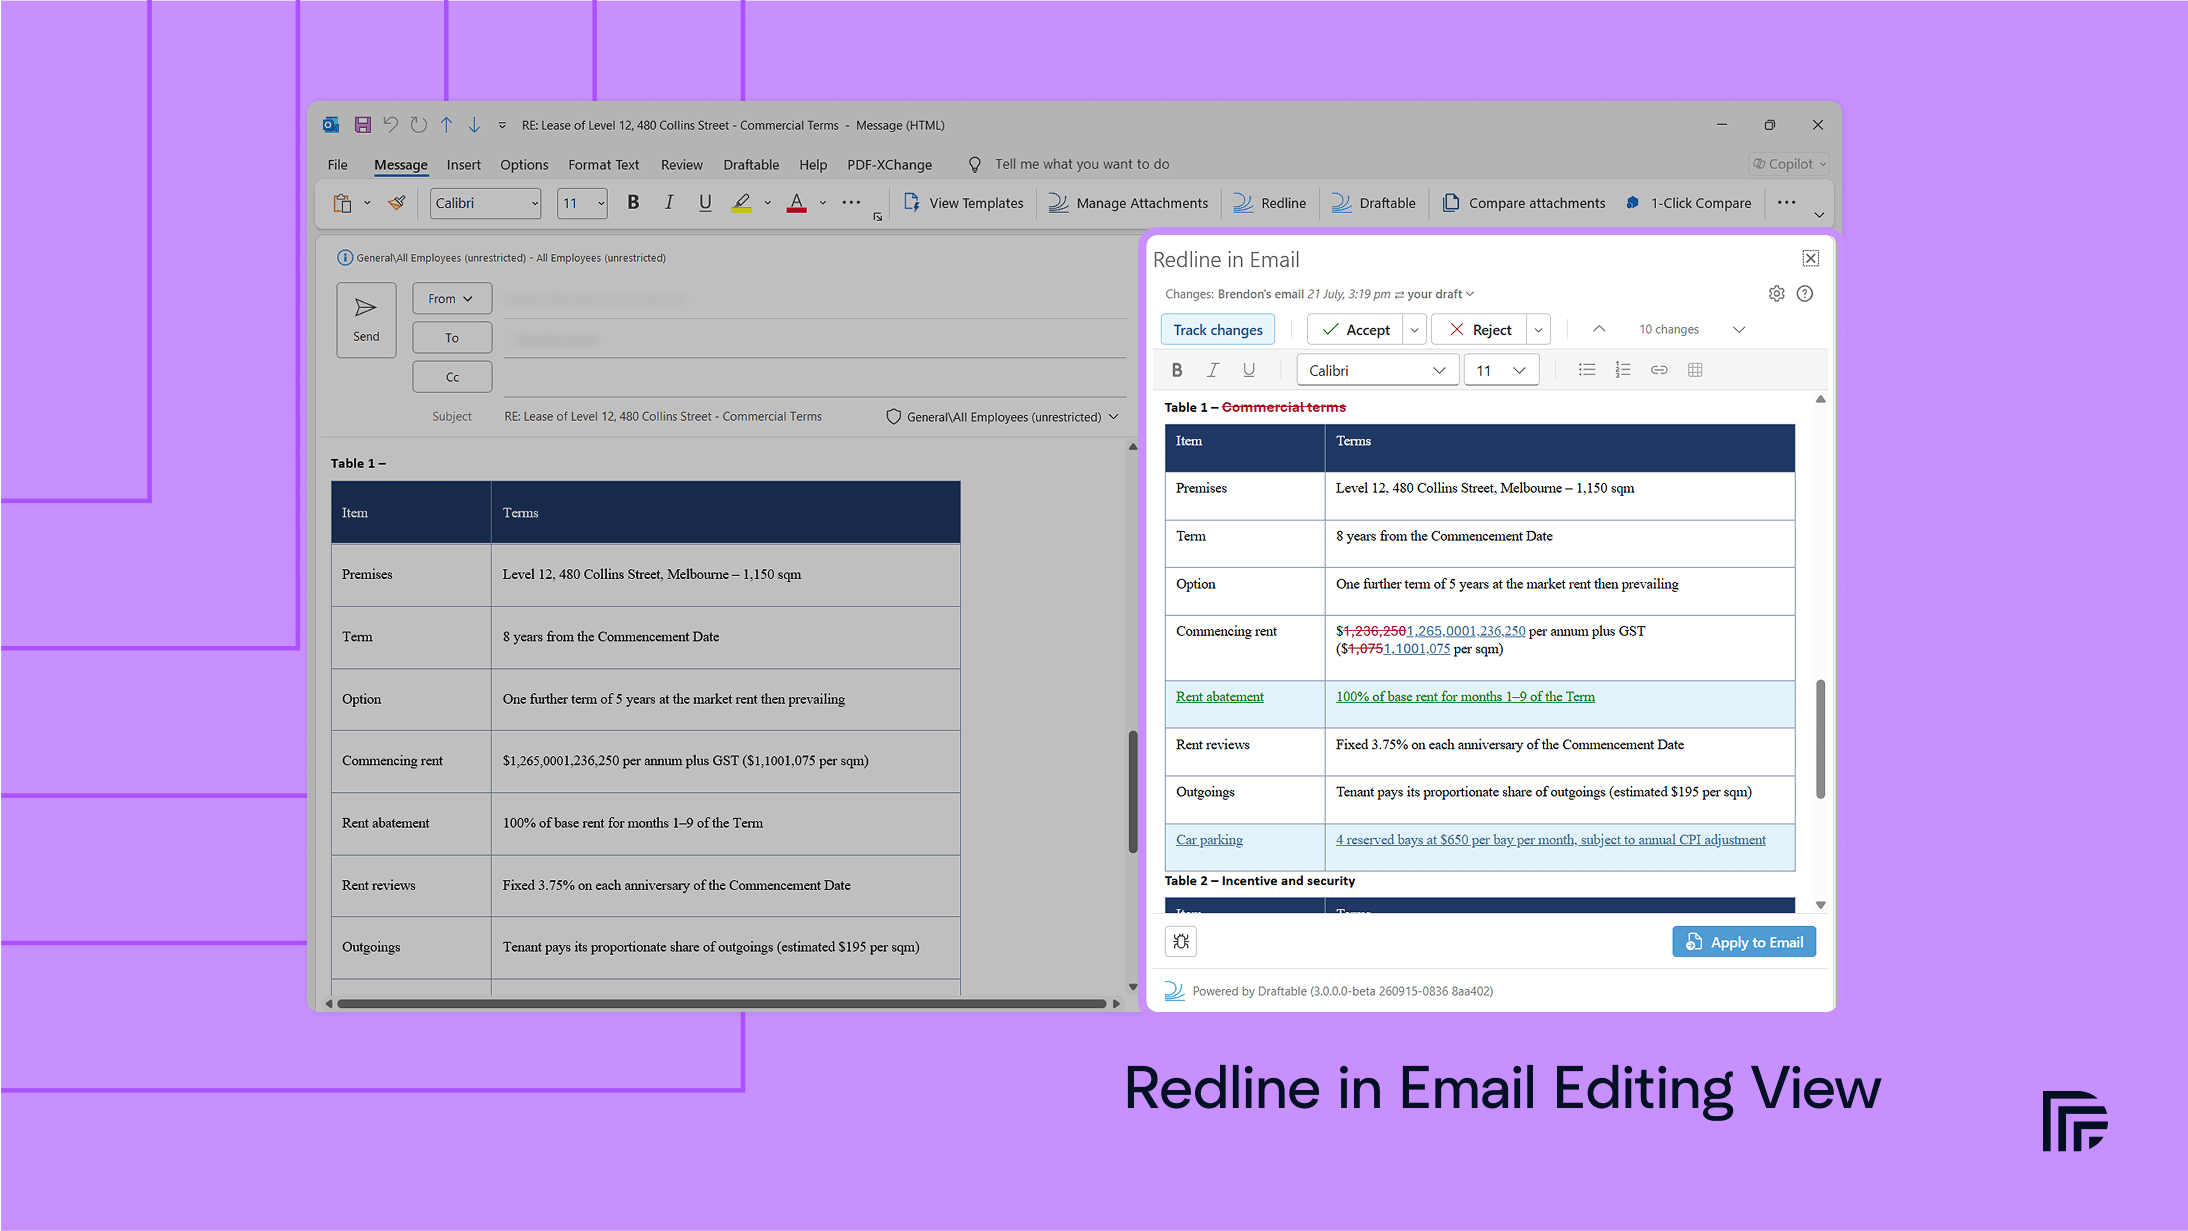Open the ribbon overflow ellipsis at far right
The width and height of the screenshot is (2188, 1231).
(1787, 203)
